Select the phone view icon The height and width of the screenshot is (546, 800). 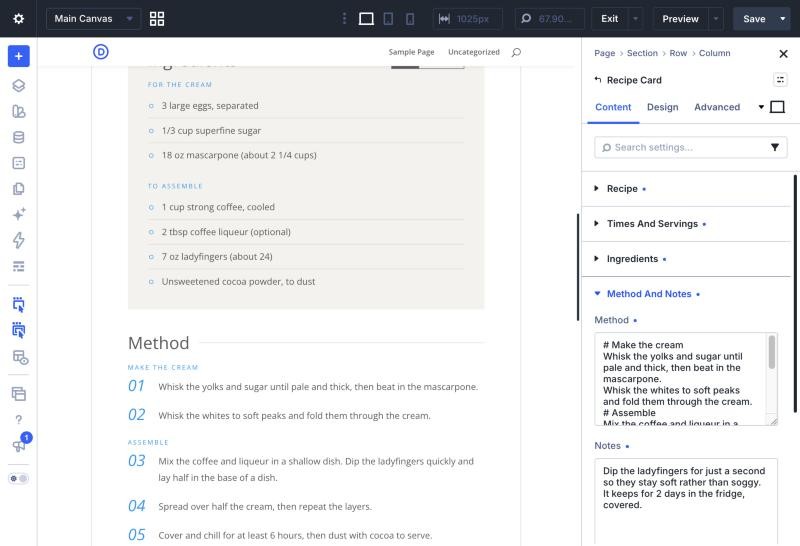tap(410, 19)
